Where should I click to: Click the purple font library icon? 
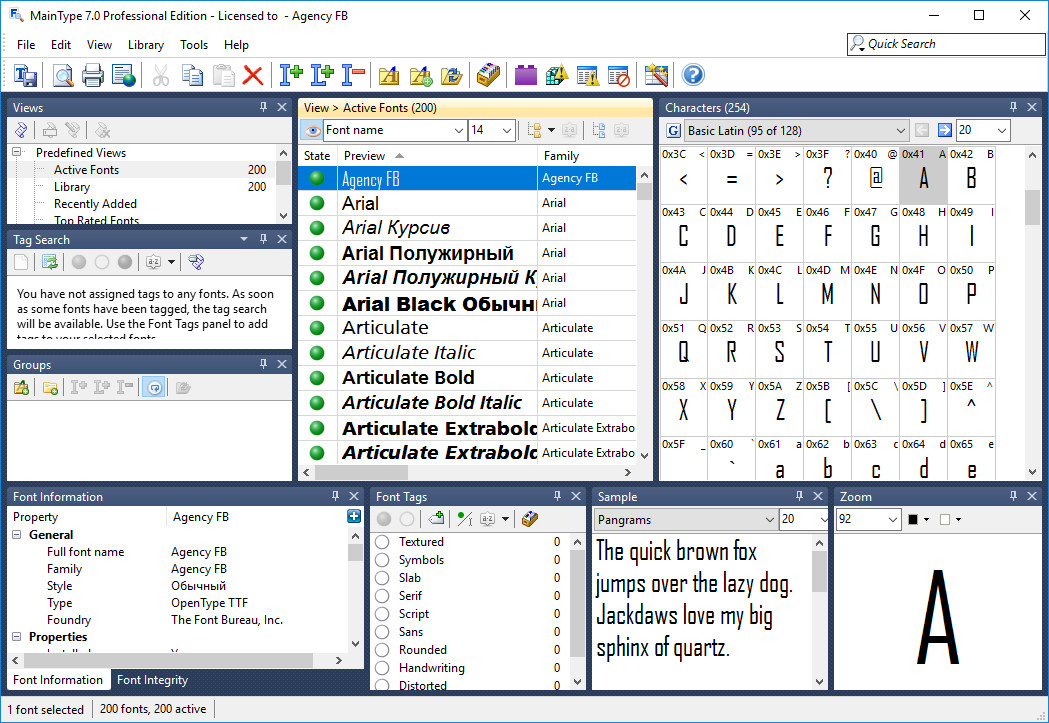(526, 75)
